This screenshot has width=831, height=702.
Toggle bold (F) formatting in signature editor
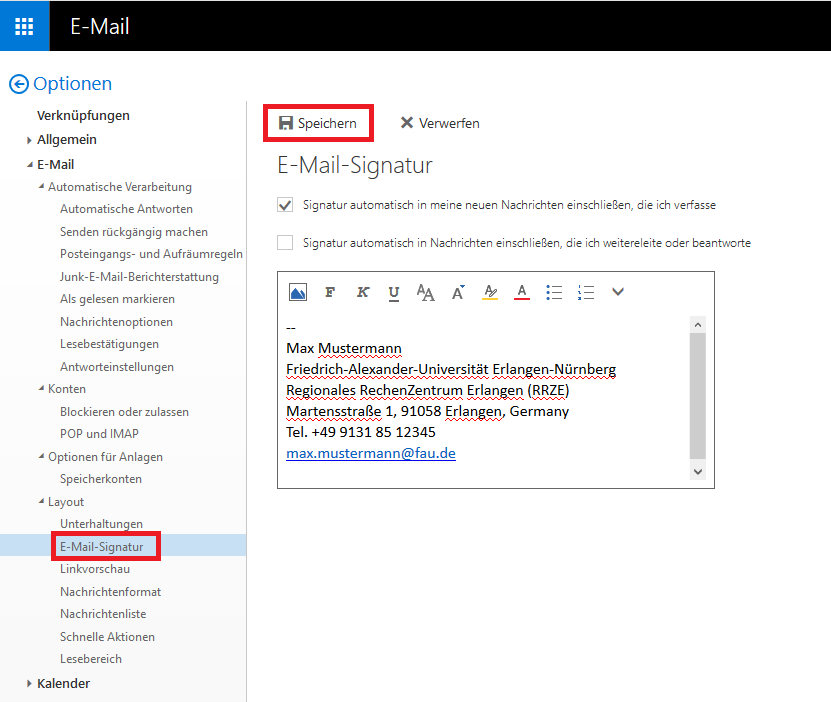click(330, 292)
